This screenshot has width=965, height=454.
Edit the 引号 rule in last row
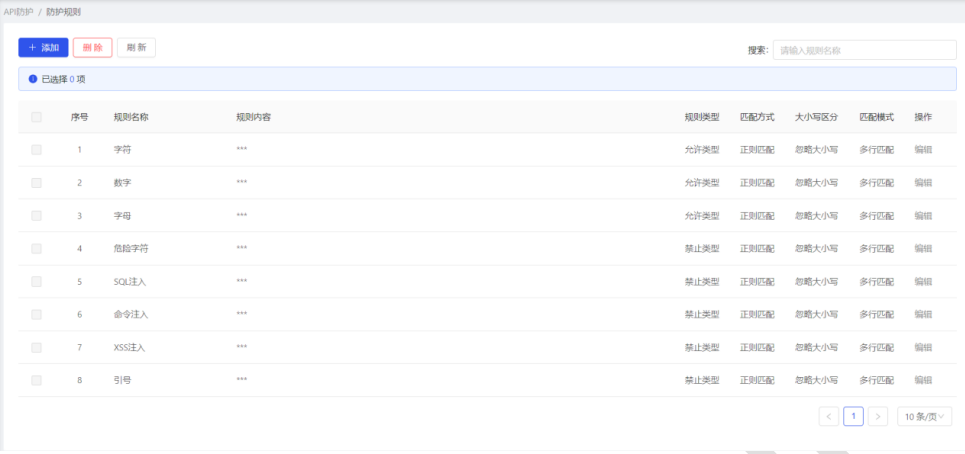click(923, 381)
